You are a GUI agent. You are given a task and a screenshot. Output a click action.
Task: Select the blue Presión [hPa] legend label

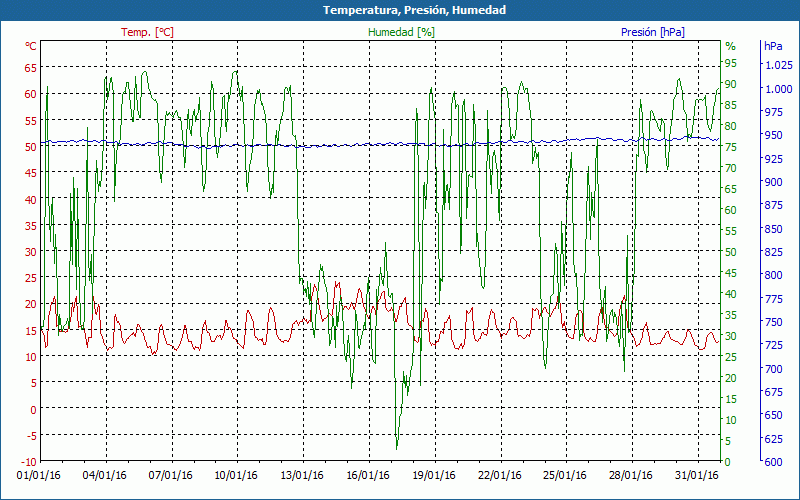coord(653,32)
